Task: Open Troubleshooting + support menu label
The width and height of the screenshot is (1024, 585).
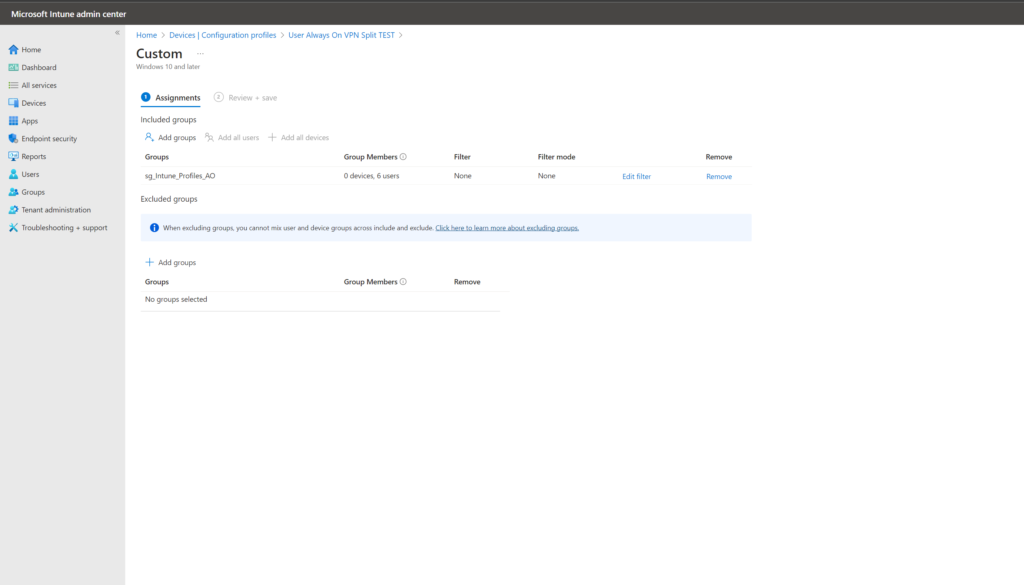Action: click(x=64, y=228)
